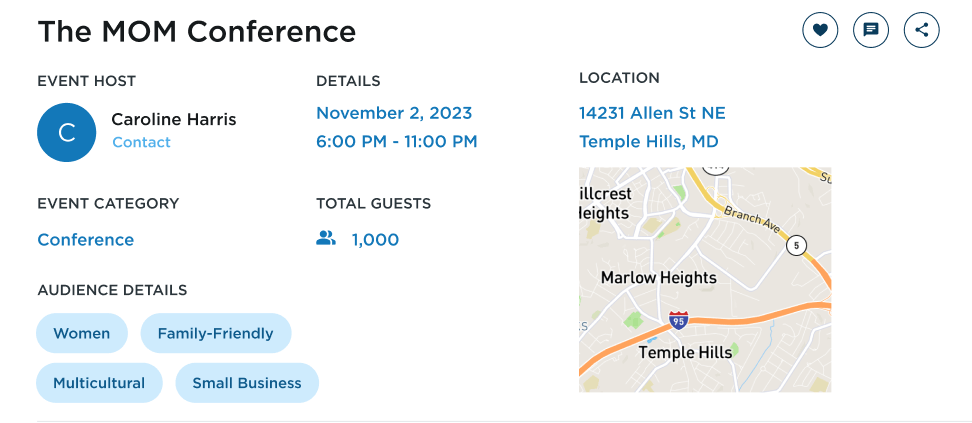This screenshot has width=972, height=423.
Task: Select the Women audience tag
Action: tap(82, 333)
